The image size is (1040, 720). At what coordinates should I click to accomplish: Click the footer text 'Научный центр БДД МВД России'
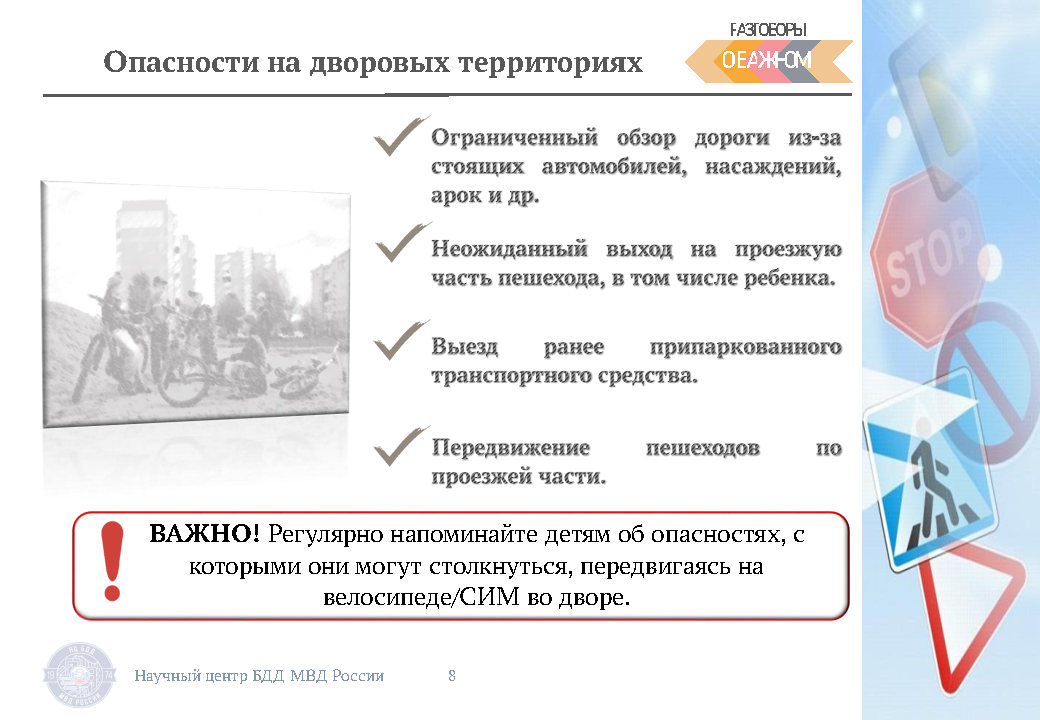pos(259,676)
